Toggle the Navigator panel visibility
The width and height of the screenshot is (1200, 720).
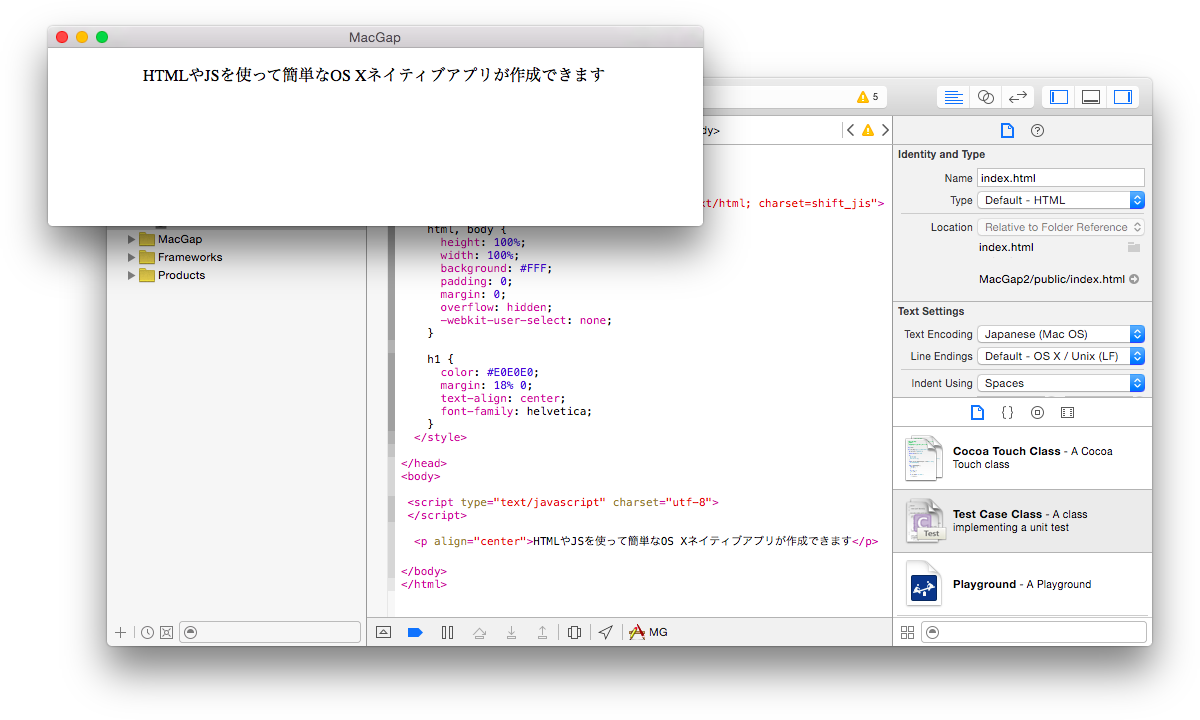tap(1059, 97)
